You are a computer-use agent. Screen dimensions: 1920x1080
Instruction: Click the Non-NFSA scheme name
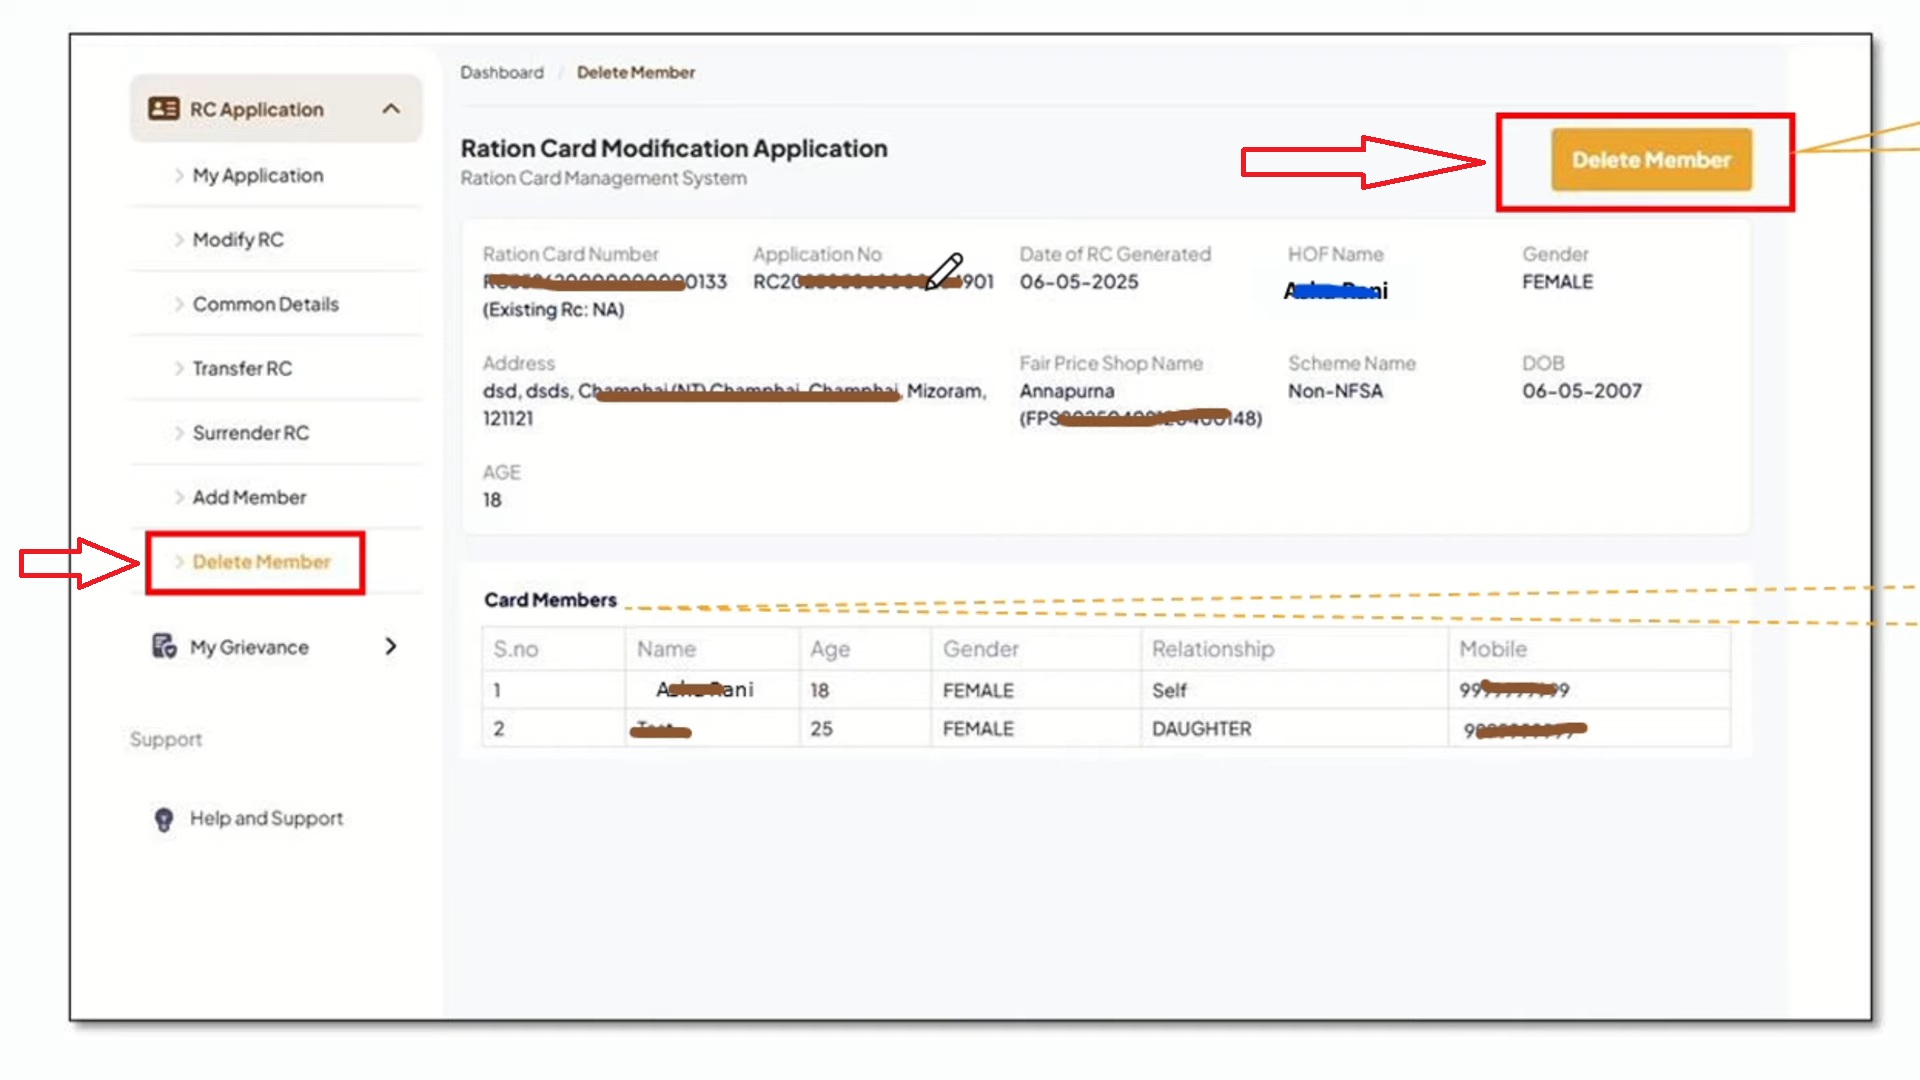(x=1335, y=391)
